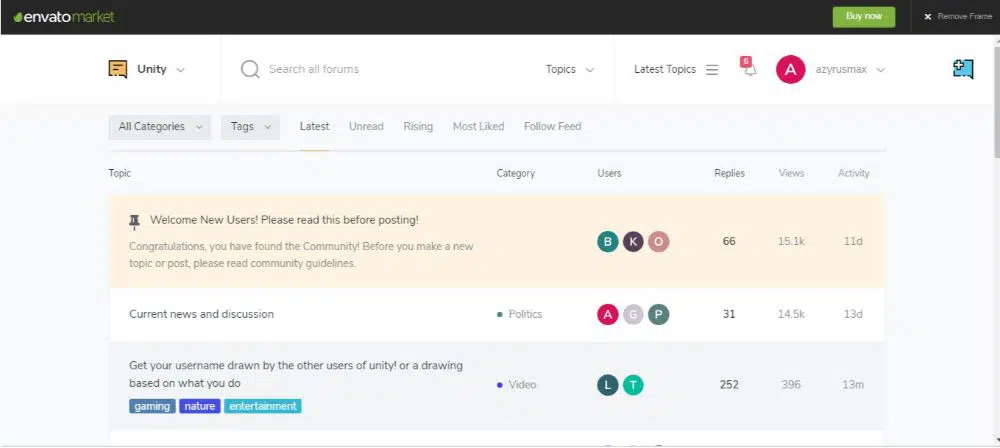Click the gaming tag label
Viewport: 1000px width, 448px height.
(152, 406)
